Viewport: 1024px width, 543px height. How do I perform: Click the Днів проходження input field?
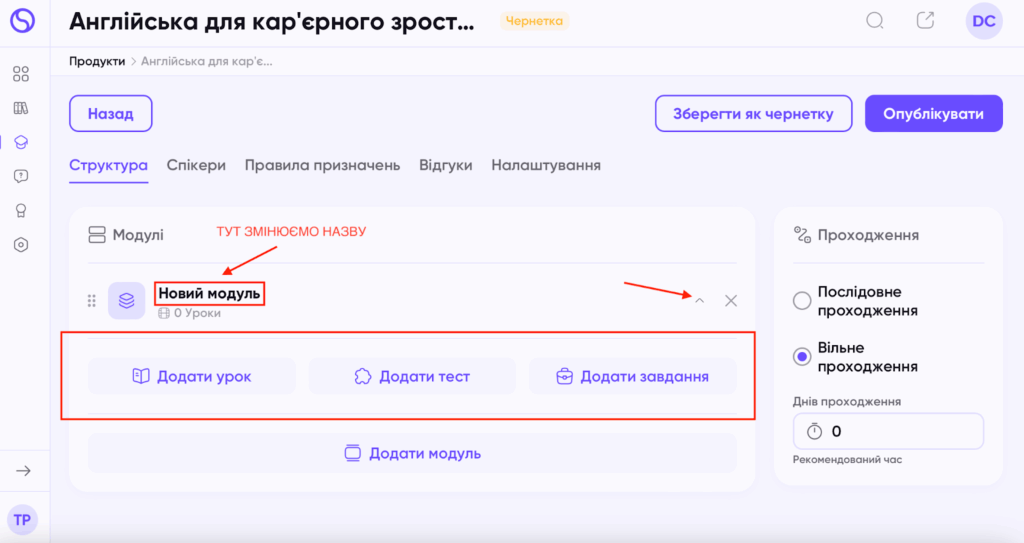888,431
